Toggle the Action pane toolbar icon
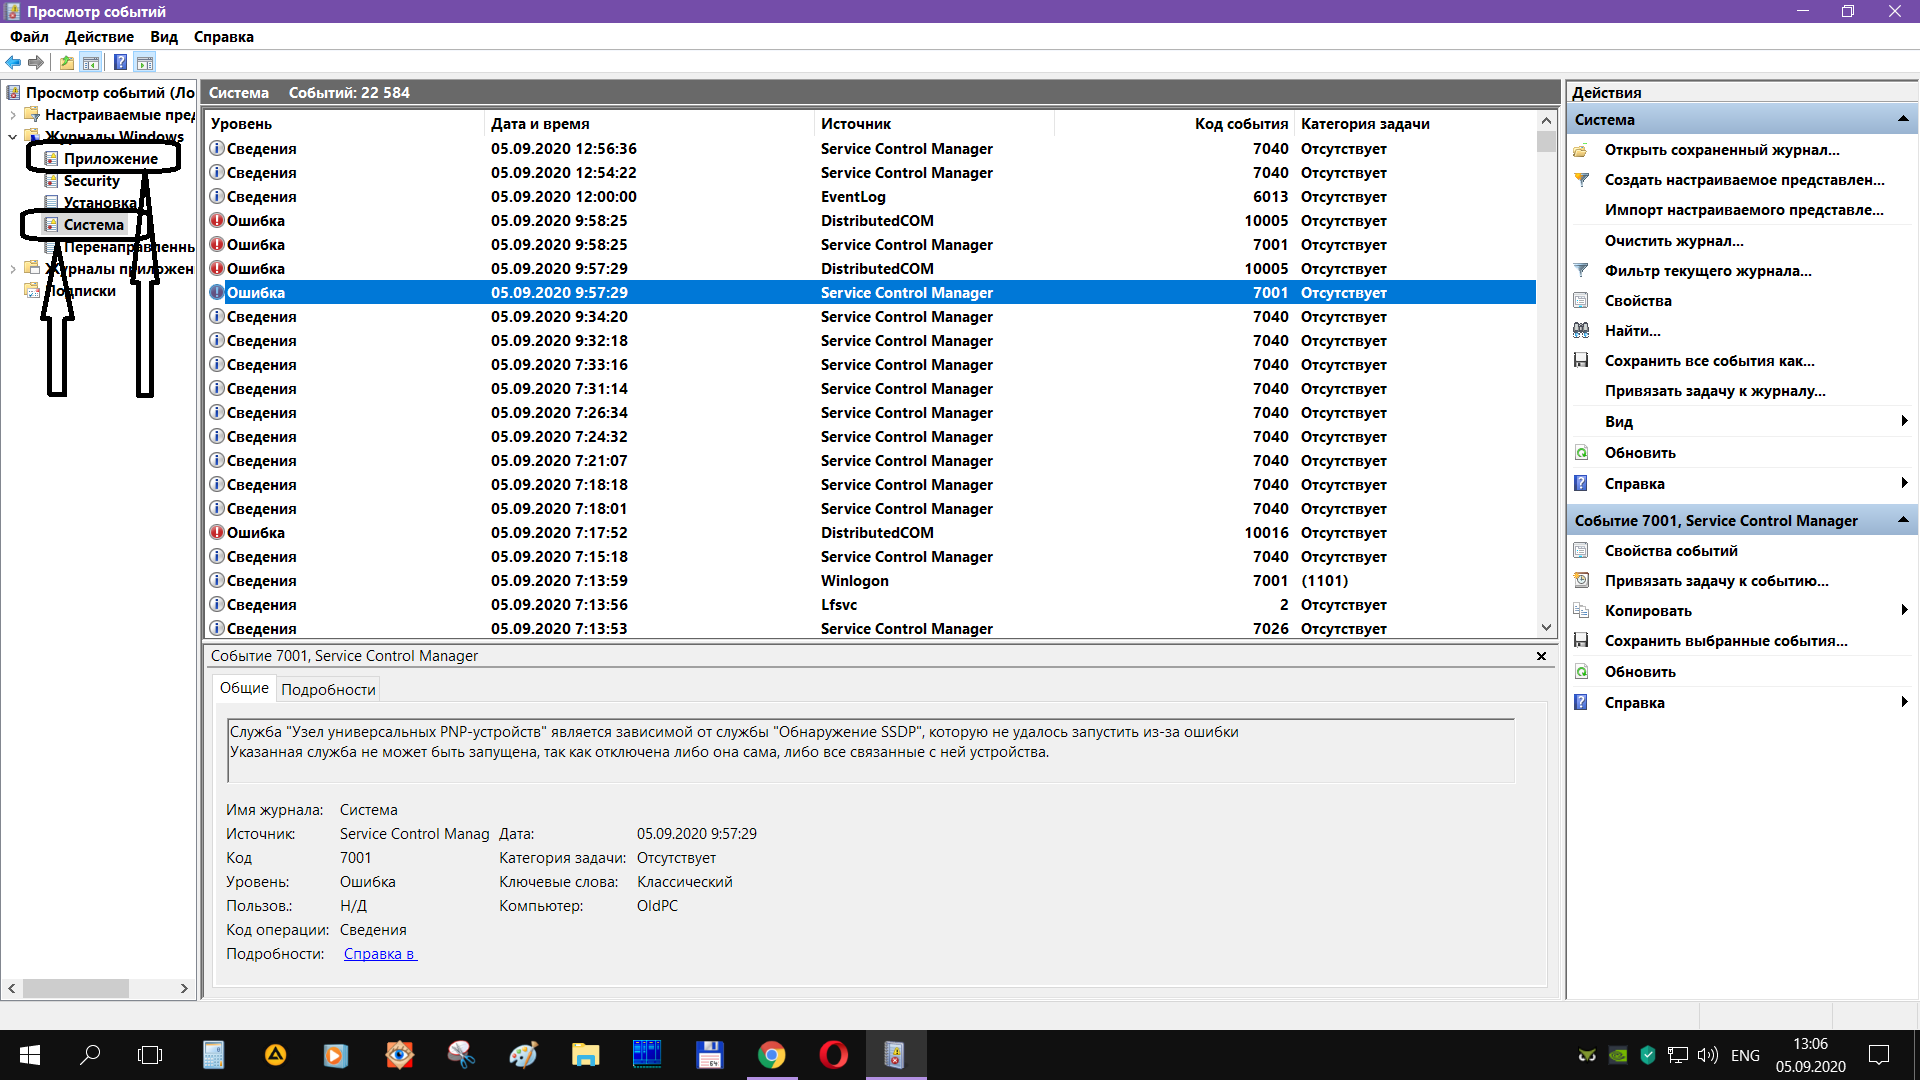Image resolution: width=1920 pixels, height=1080 pixels. (x=145, y=62)
